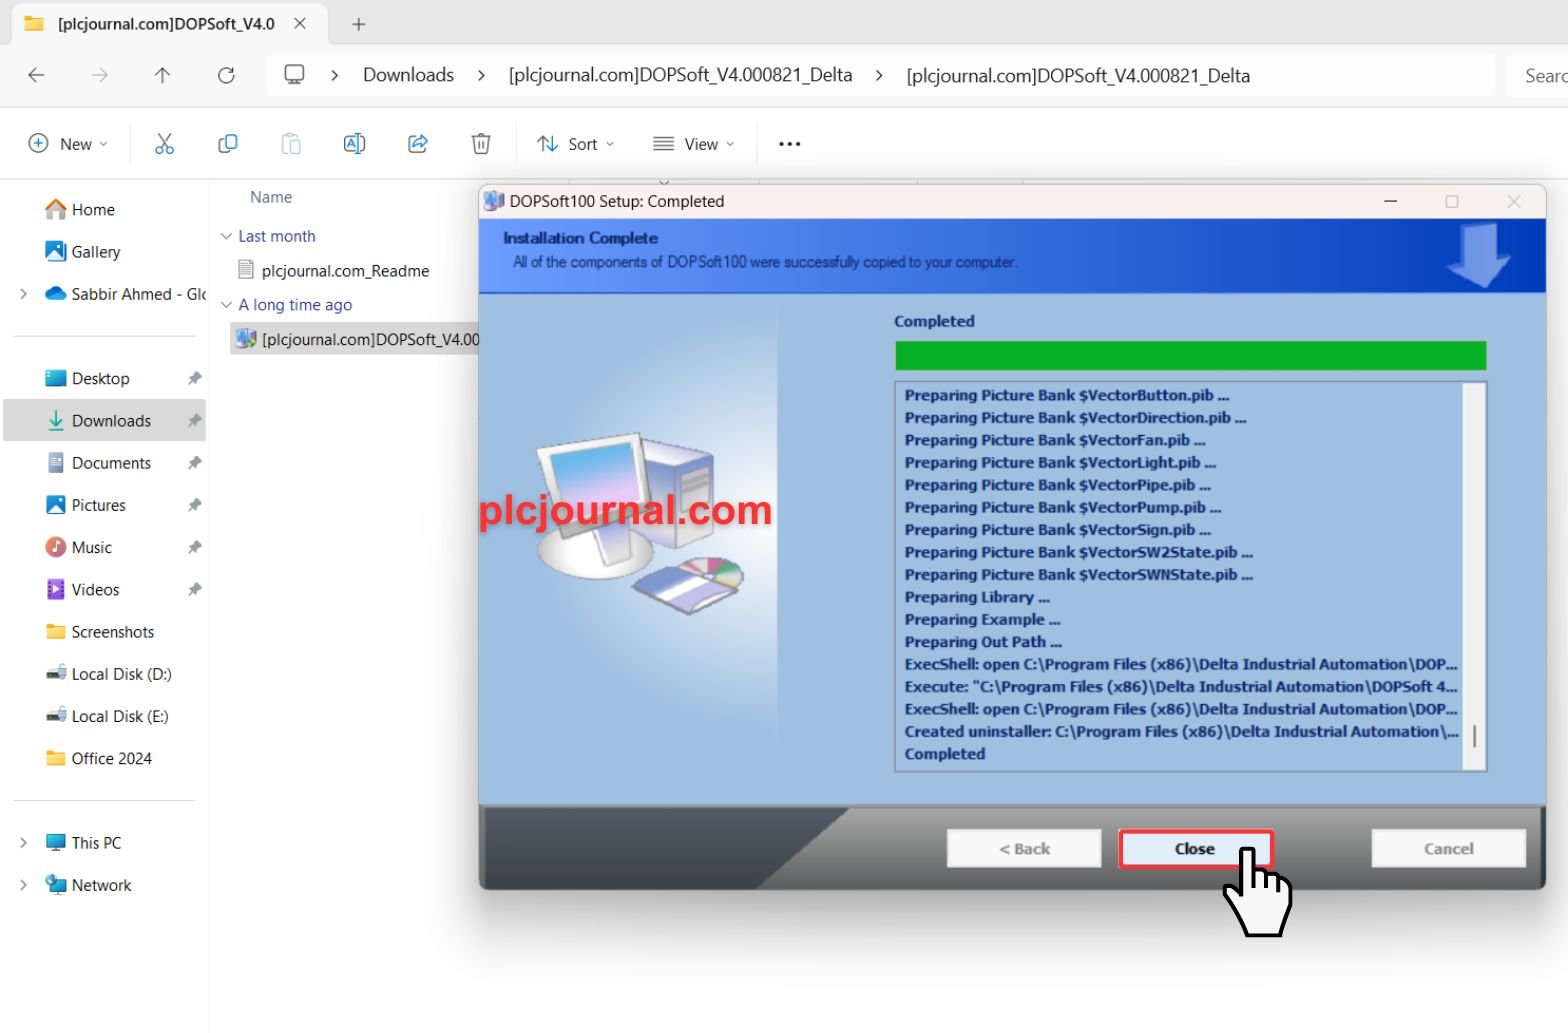This screenshot has width=1568, height=1033.
Task: Open Gallery in the sidebar
Action: coord(83,252)
